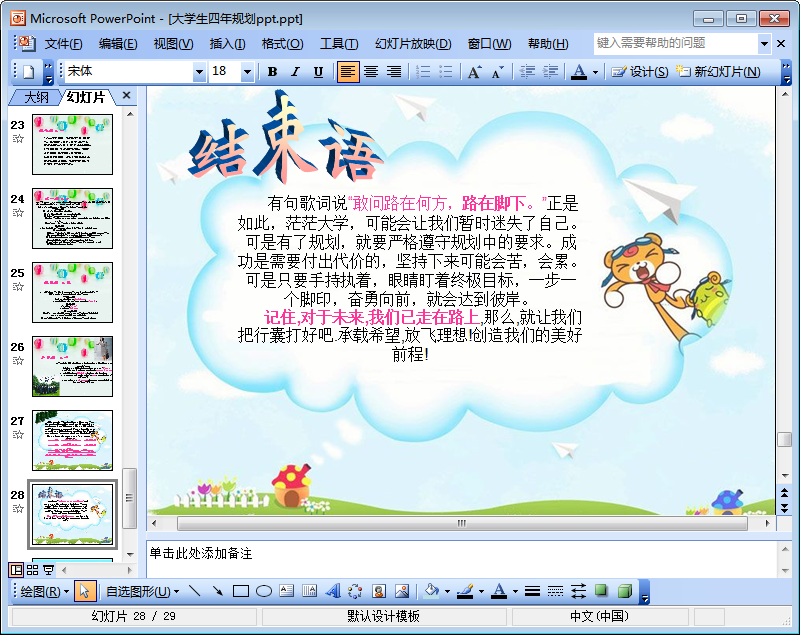
Task: Apply font color using toolbar A icon
Action: tap(579, 72)
